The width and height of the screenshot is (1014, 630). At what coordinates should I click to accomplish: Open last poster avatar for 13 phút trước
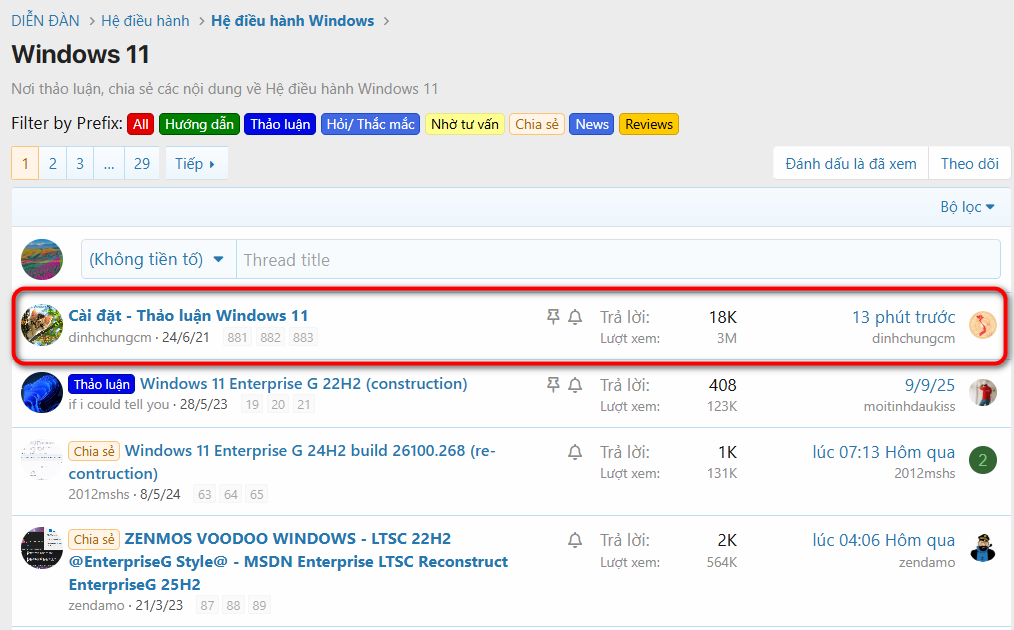(982, 325)
